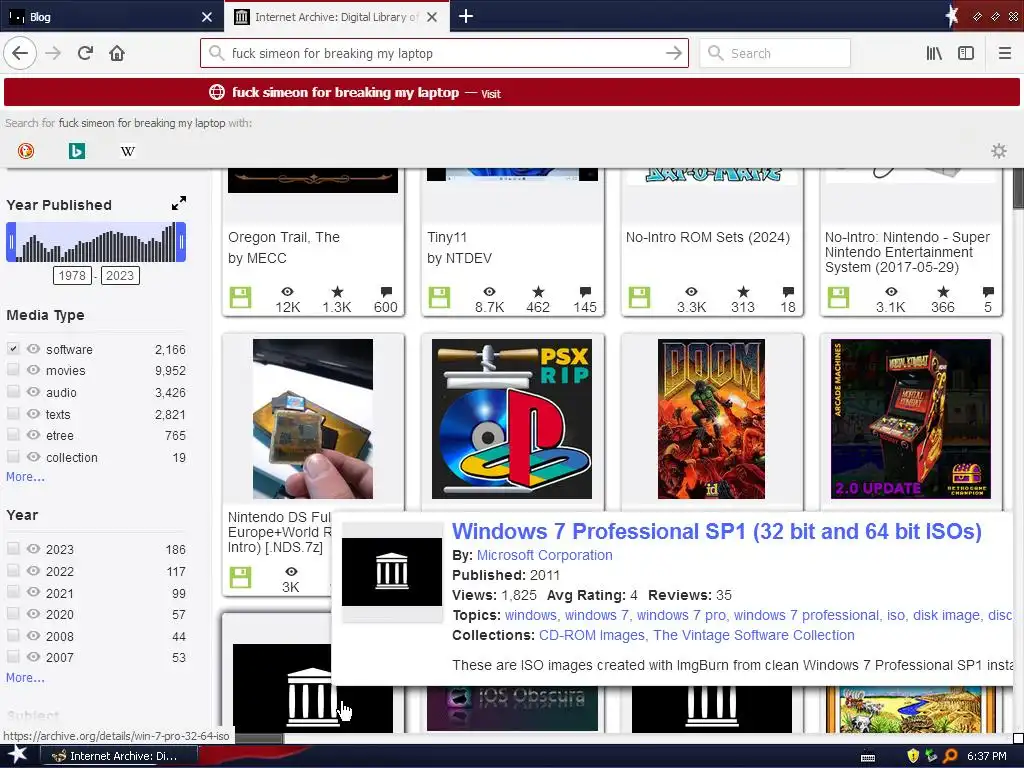Open the Mortal Kombat arcade thumbnail

coord(910,419)
